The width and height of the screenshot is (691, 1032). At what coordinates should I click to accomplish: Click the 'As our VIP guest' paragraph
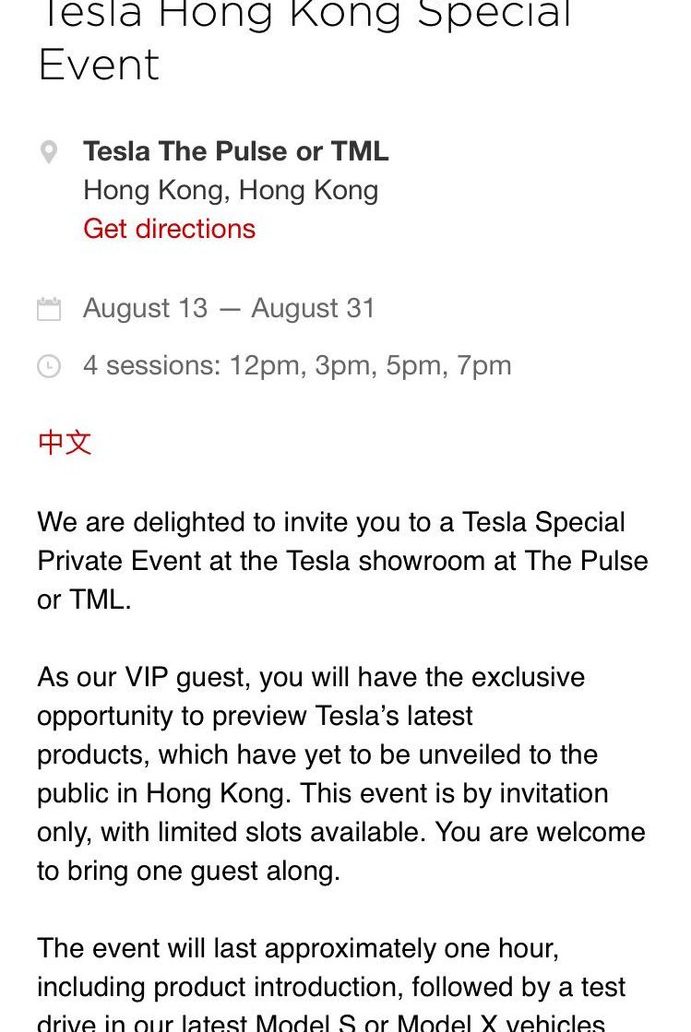click(x=342, y=774)
